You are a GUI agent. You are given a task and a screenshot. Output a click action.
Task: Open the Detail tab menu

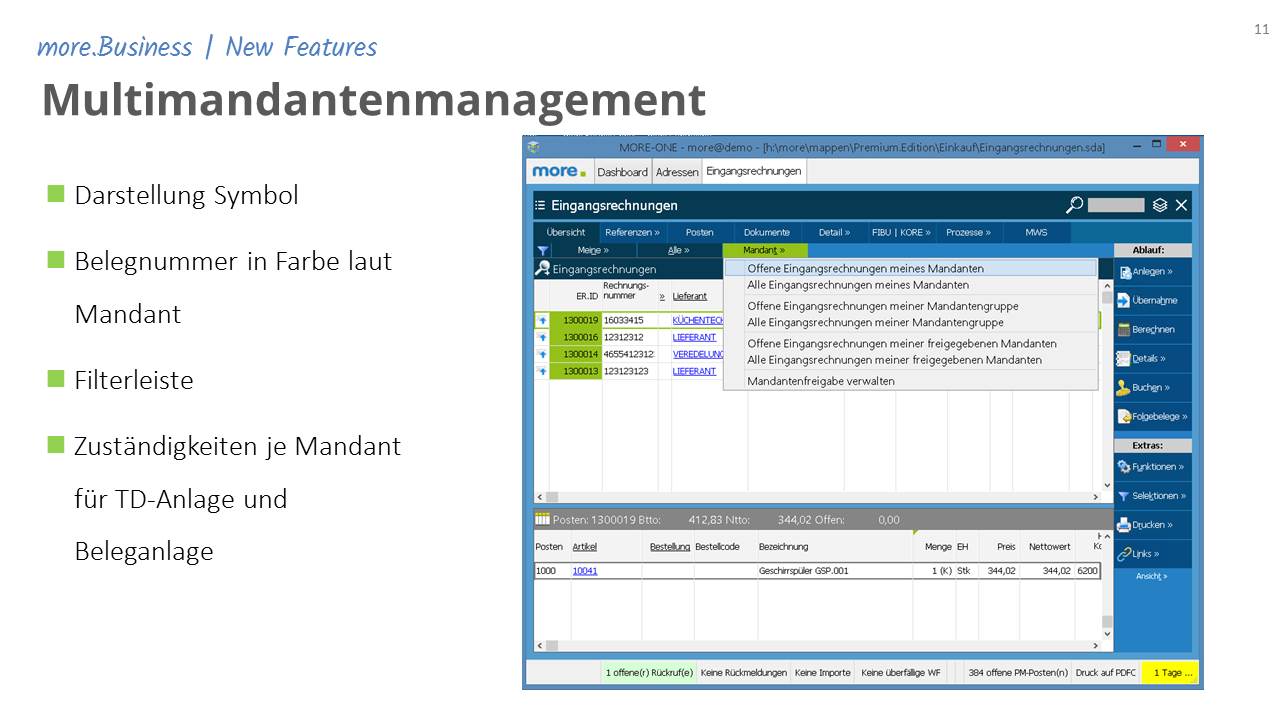pyautogui.click(x=834, y=232)
